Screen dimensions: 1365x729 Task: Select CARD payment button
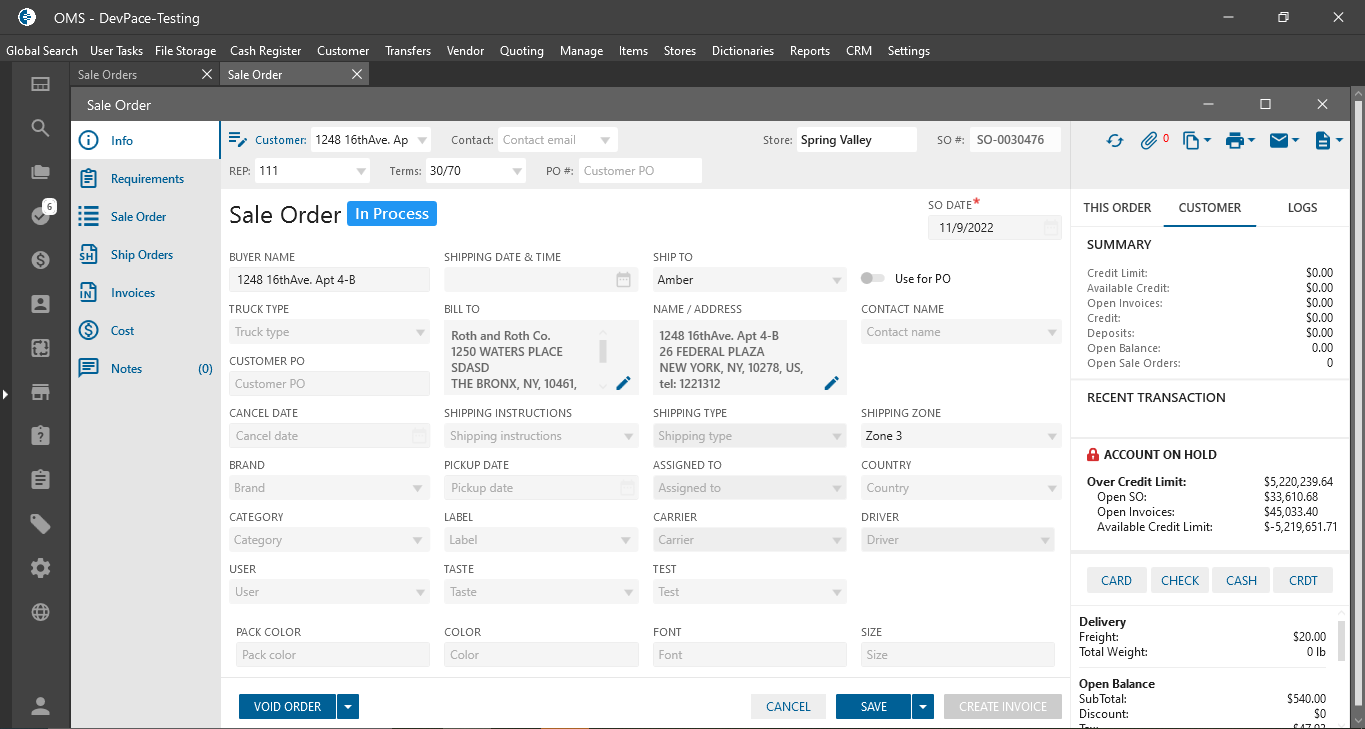pos(1117,580)
